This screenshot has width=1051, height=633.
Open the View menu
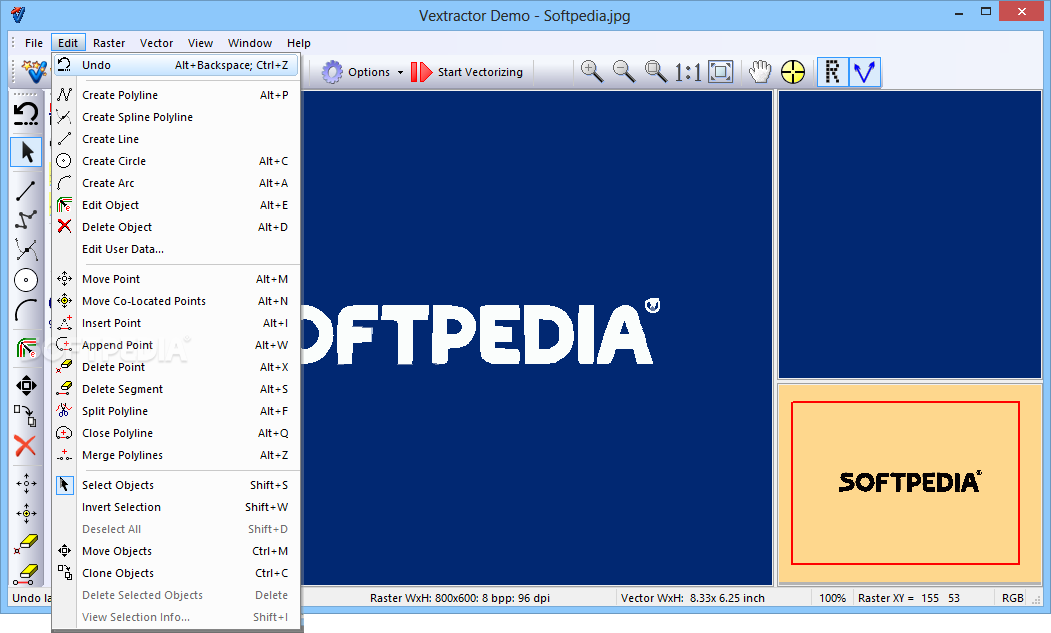(x=200, y=43)
